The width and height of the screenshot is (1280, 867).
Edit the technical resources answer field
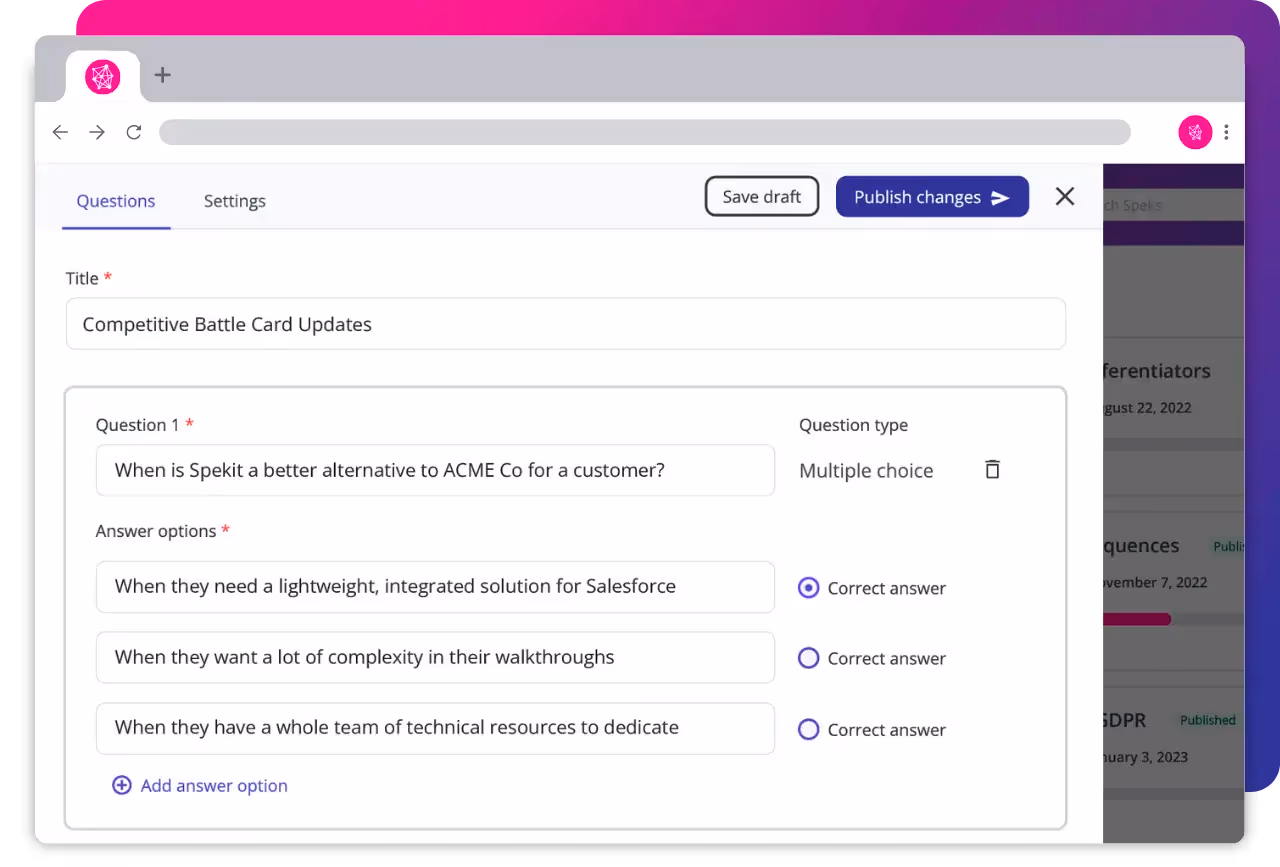tap(435, 728)
